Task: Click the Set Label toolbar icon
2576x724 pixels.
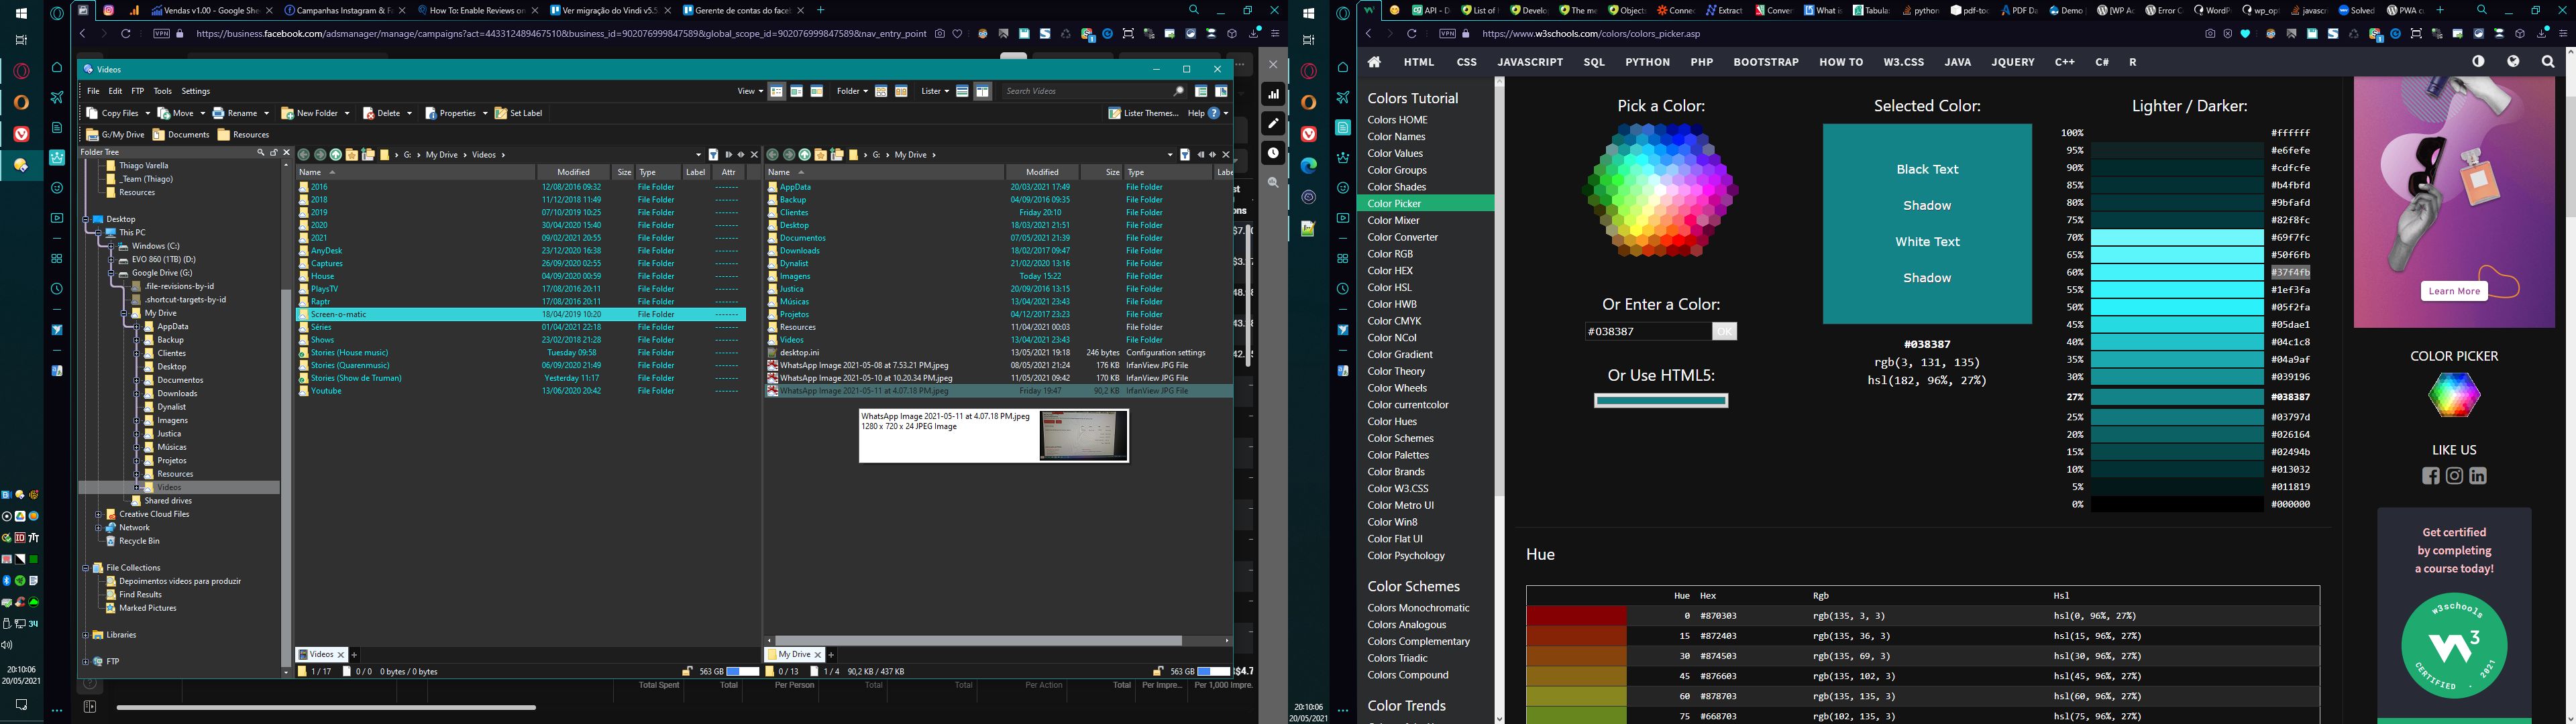Action: coord(501,113)
